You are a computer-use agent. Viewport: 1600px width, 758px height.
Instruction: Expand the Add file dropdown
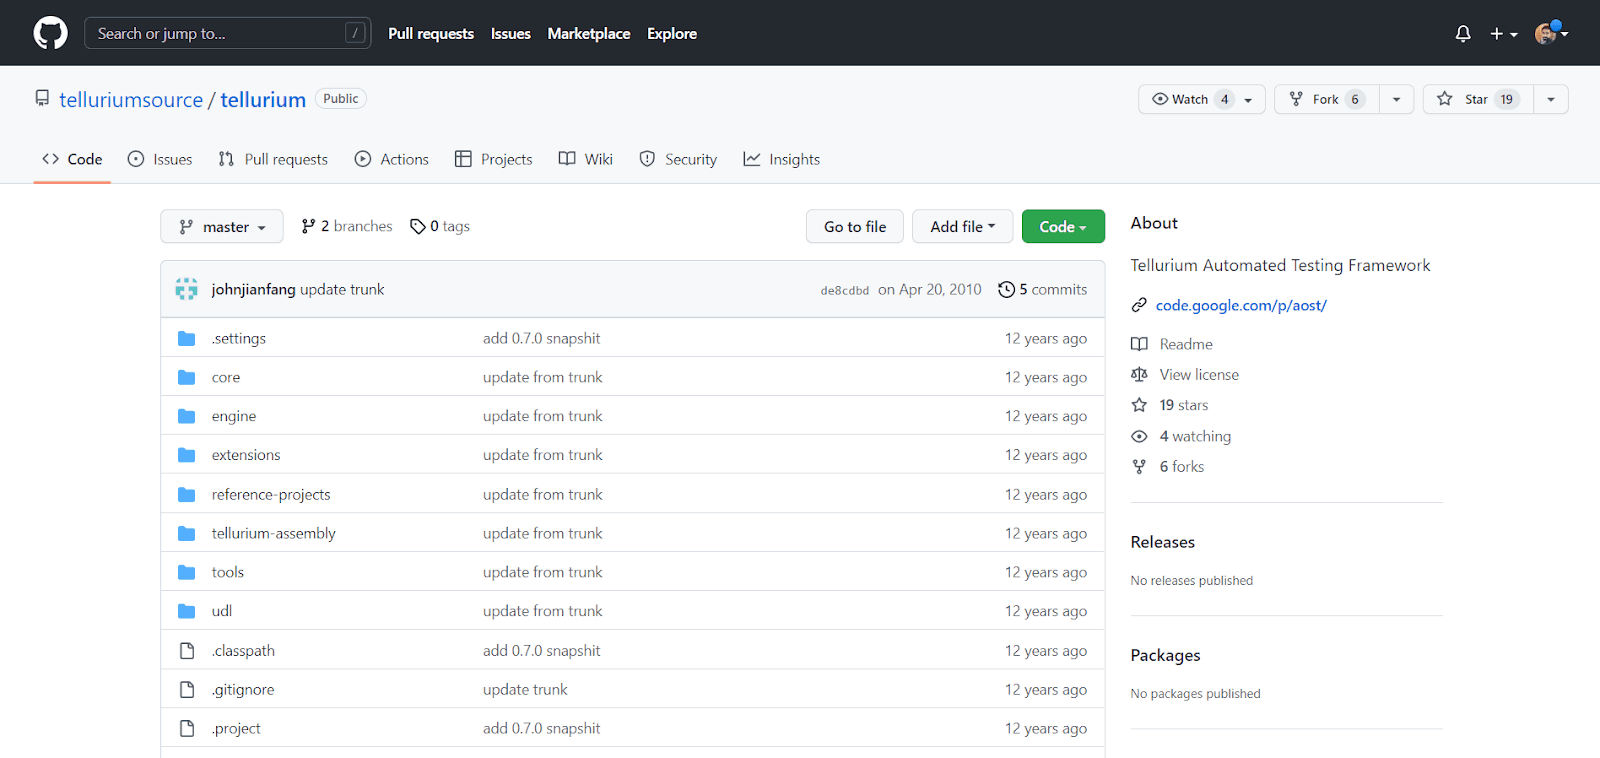(962, 227)
